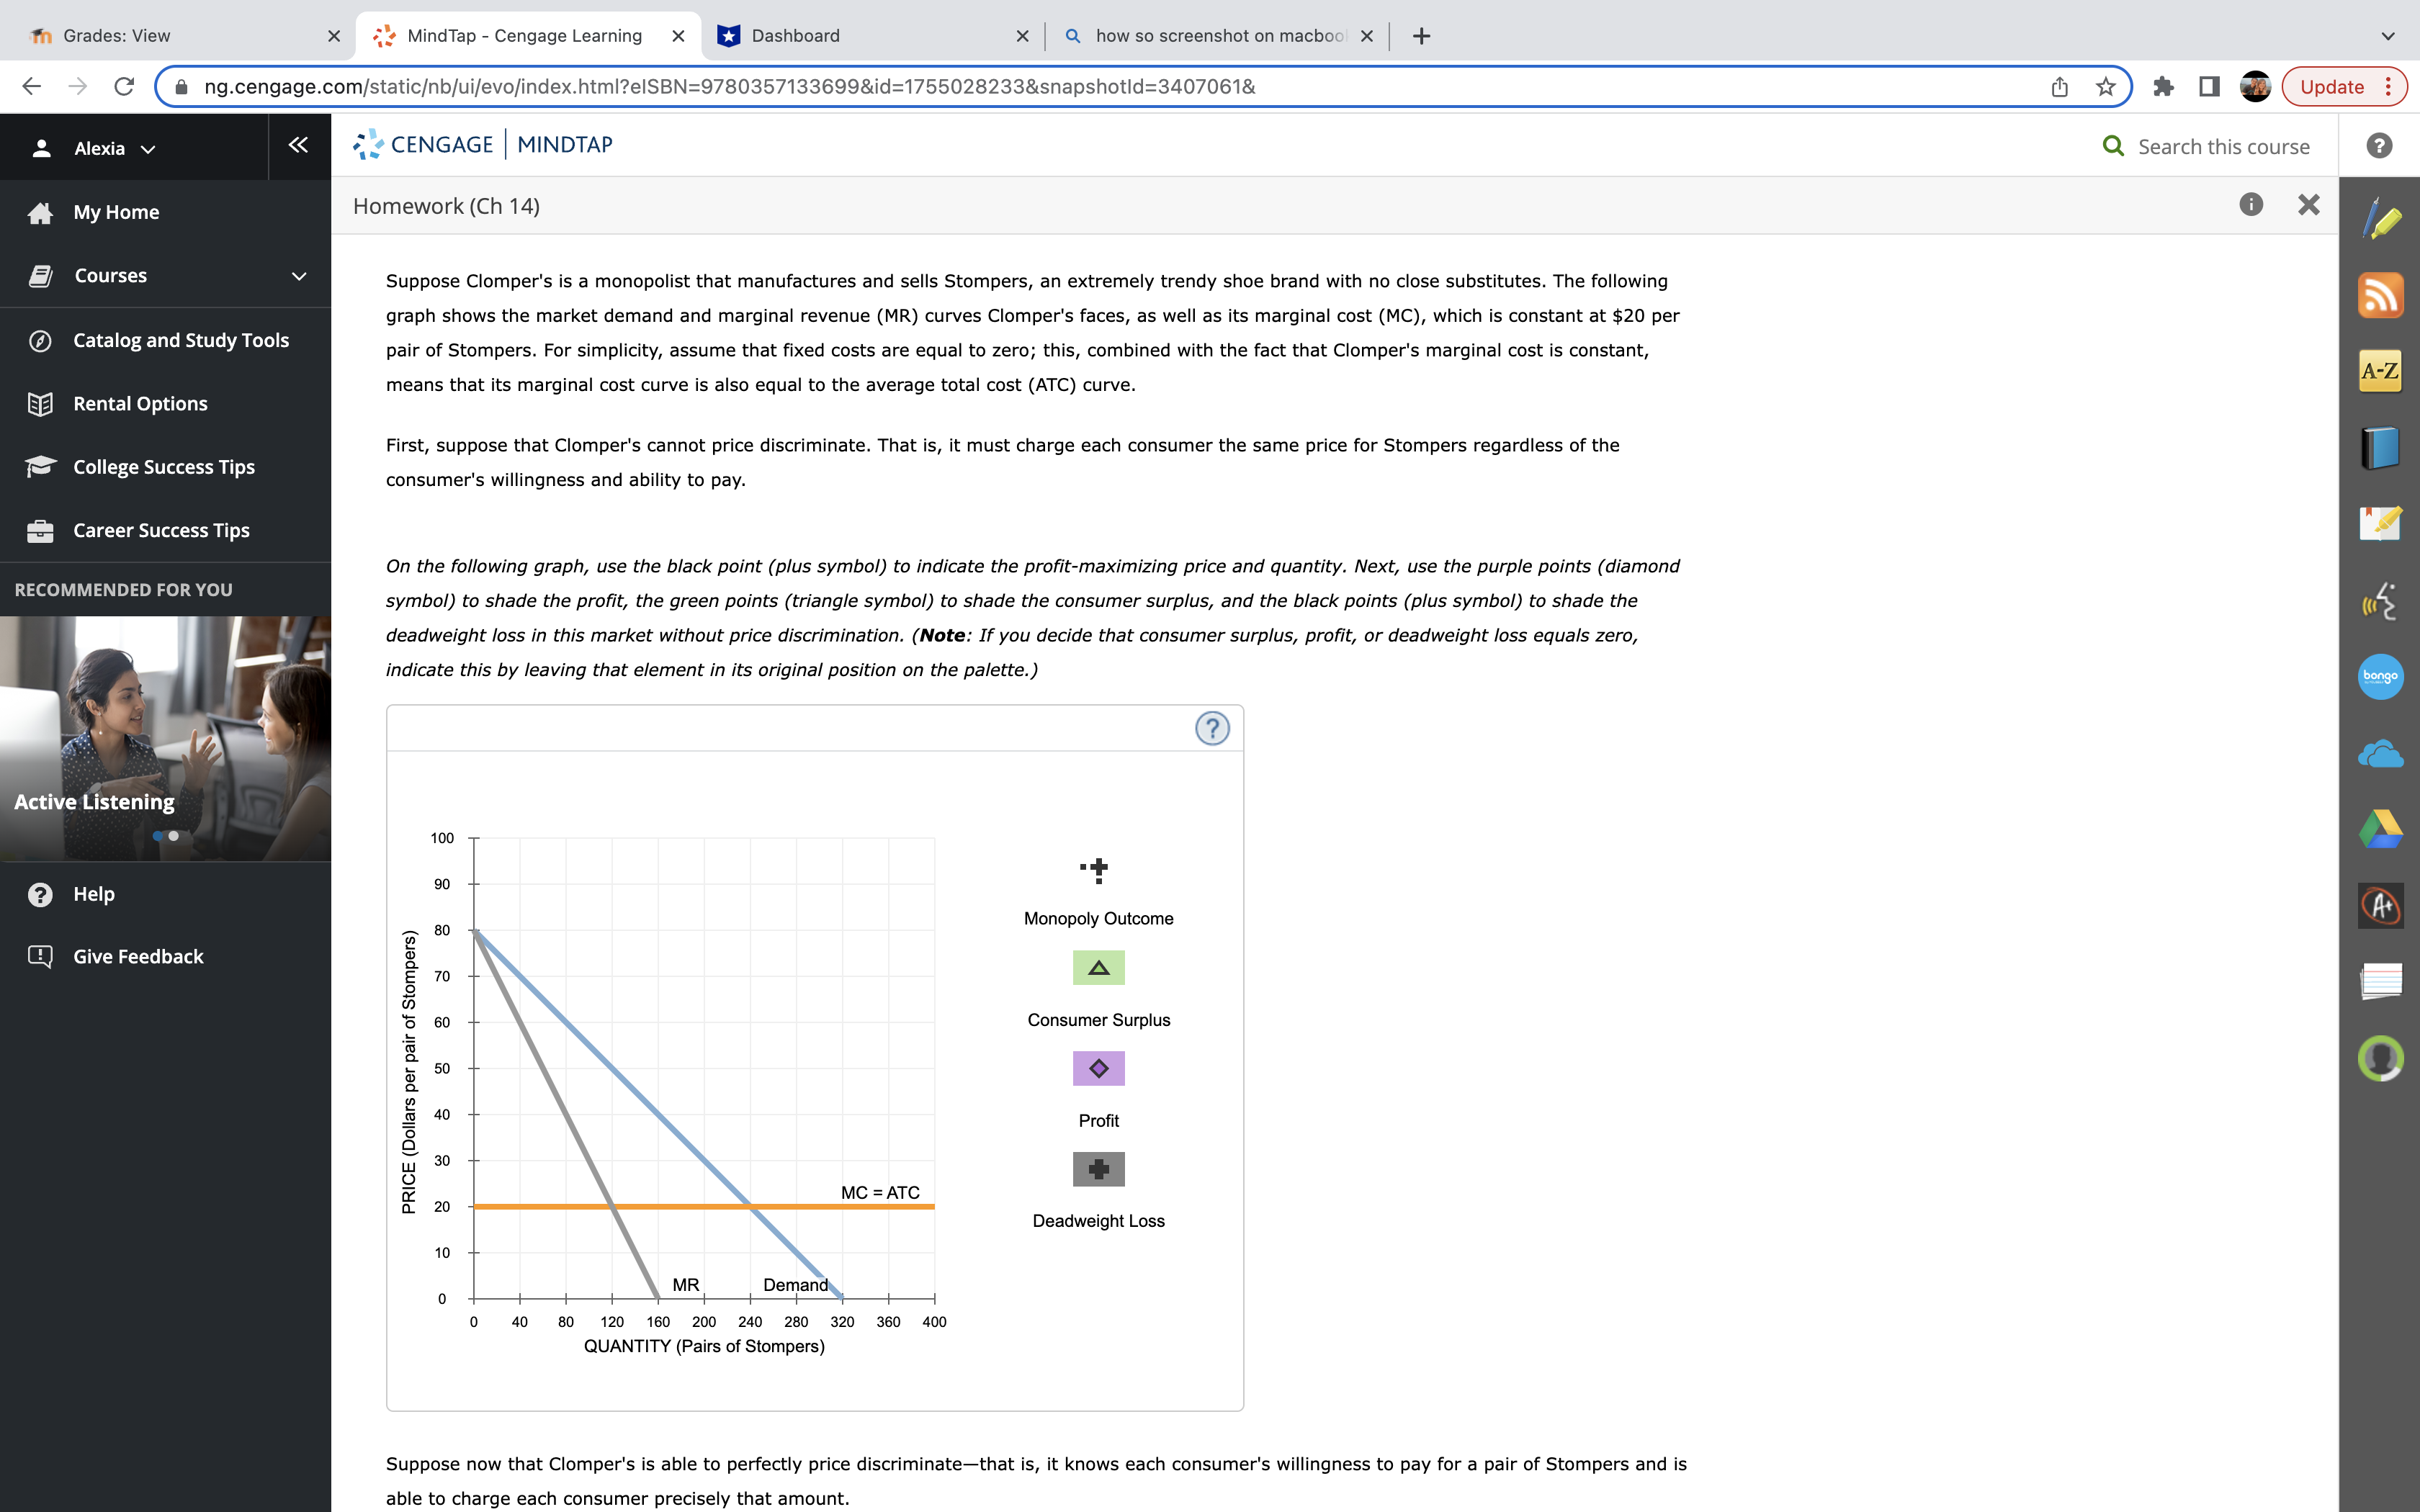Select the green triangle Consumer Surplus point
The width and height of the screenshot is (2420, 1512).
click(1097, 966)
